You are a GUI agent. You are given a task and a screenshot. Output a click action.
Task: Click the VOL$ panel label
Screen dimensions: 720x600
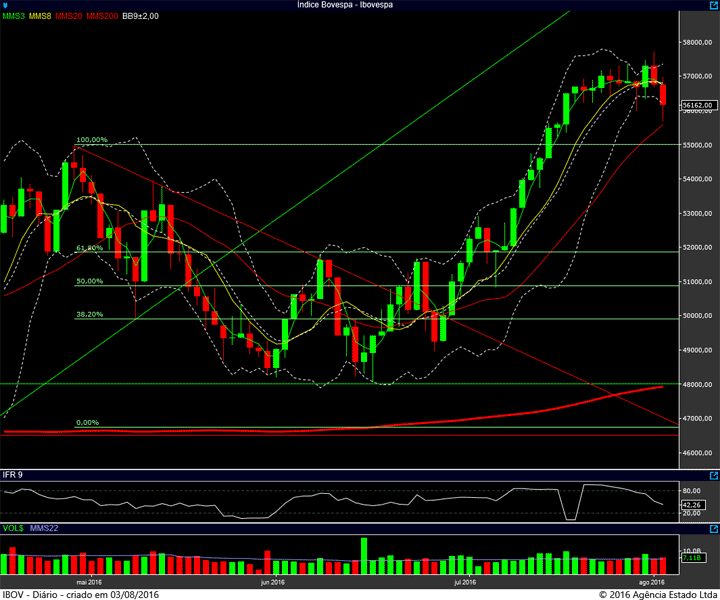[x=13, y=528]
